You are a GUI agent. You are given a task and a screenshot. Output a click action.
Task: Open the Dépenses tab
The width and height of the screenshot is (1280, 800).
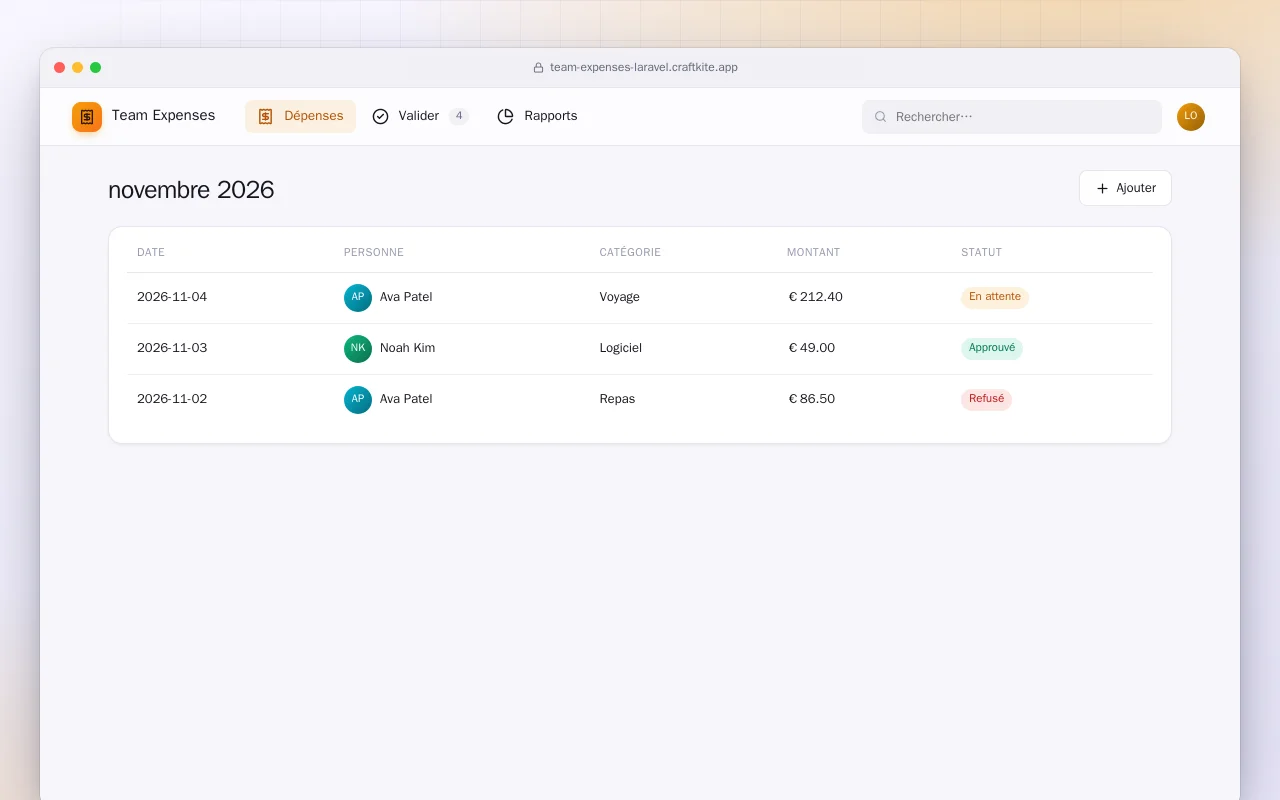tap(300, 116)
